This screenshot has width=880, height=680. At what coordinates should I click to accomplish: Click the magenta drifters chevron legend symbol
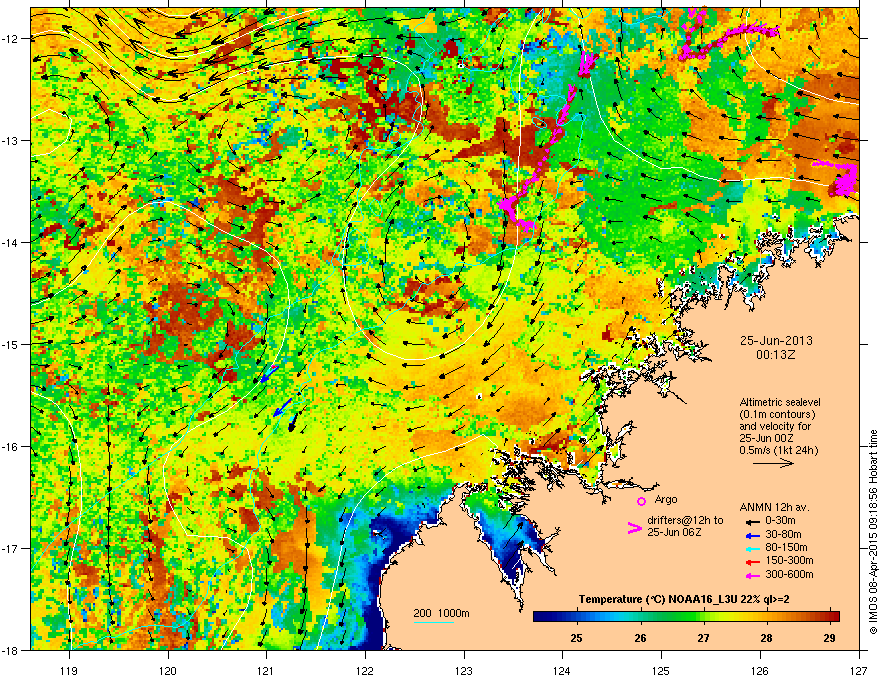[634, 527]
